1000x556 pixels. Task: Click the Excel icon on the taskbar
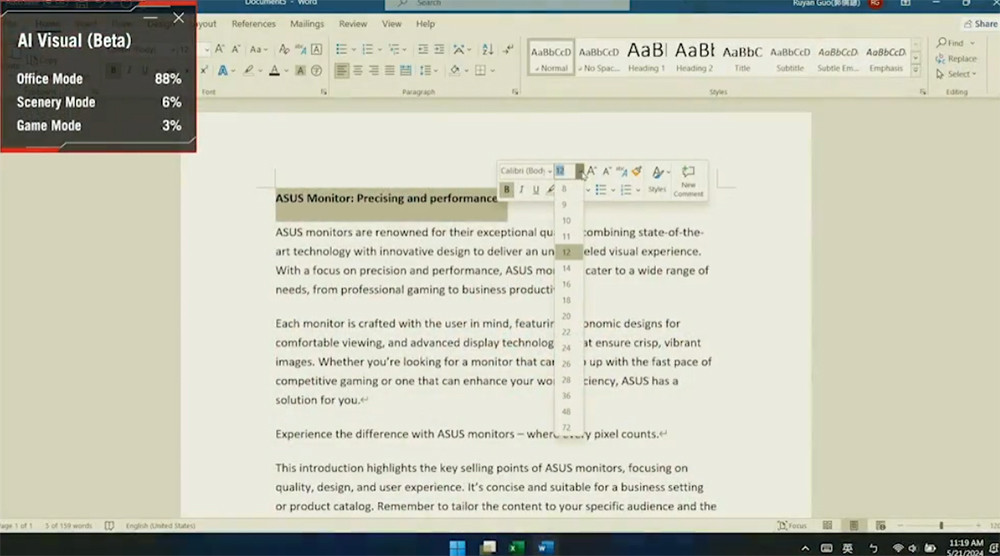pos(517,547)
